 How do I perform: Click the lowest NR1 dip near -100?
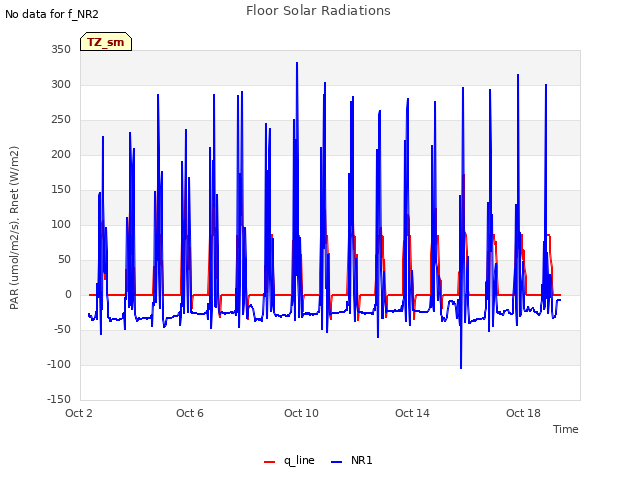[461, 368]
